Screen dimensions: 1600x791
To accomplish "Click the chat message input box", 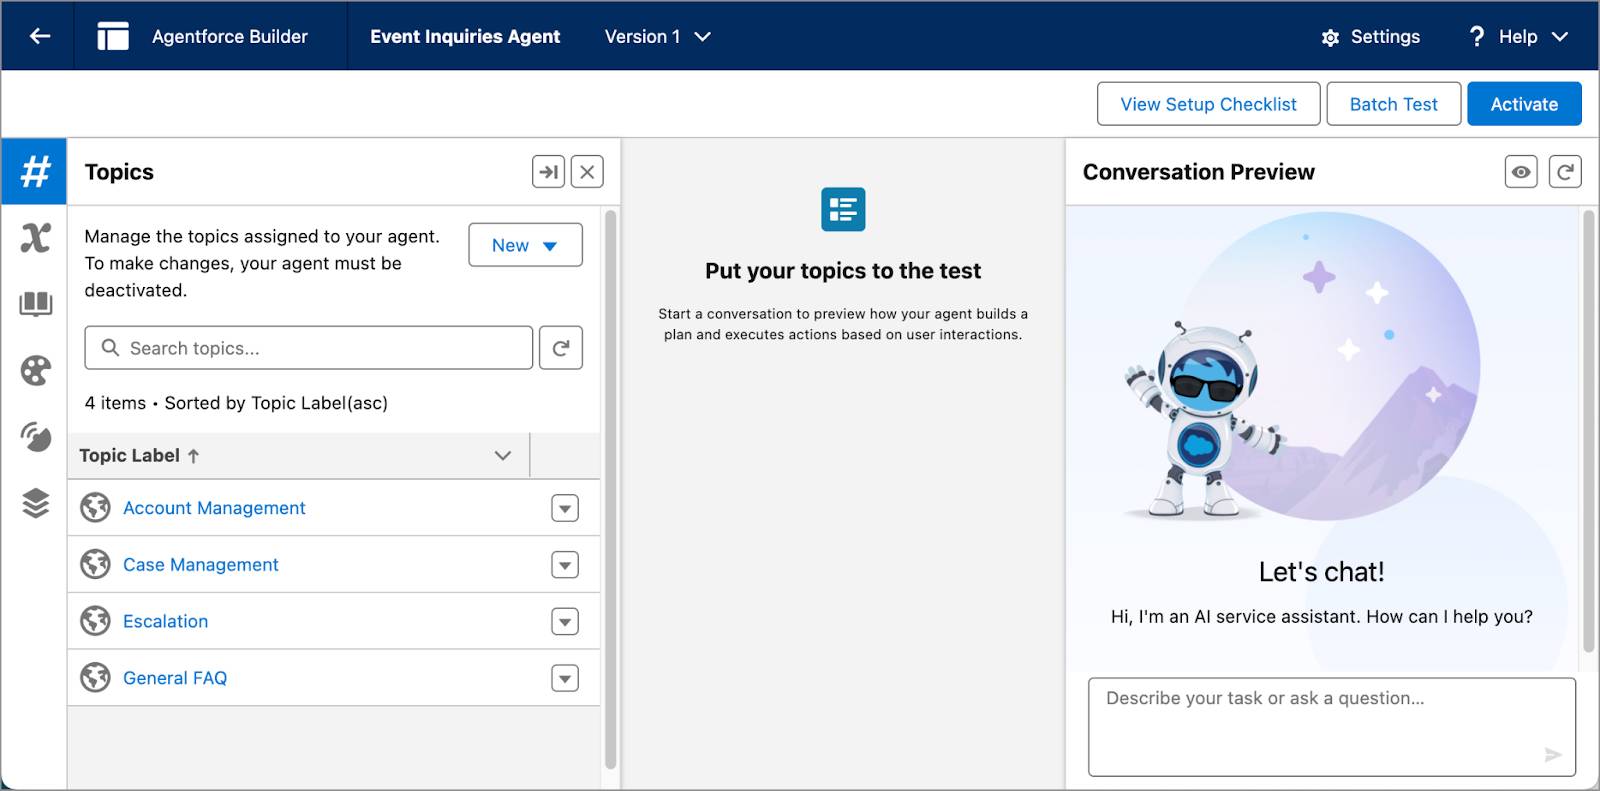I will (x=1331, y=727).
